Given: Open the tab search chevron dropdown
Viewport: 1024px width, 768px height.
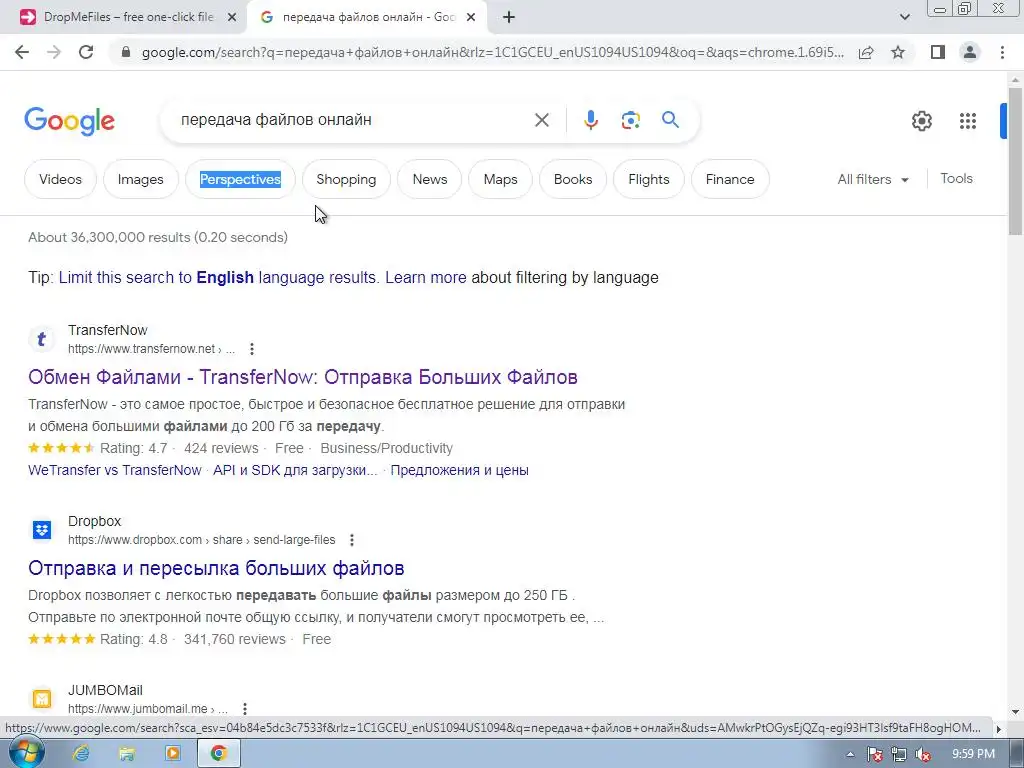Looking at the screenshot, I should click(904, 18).
